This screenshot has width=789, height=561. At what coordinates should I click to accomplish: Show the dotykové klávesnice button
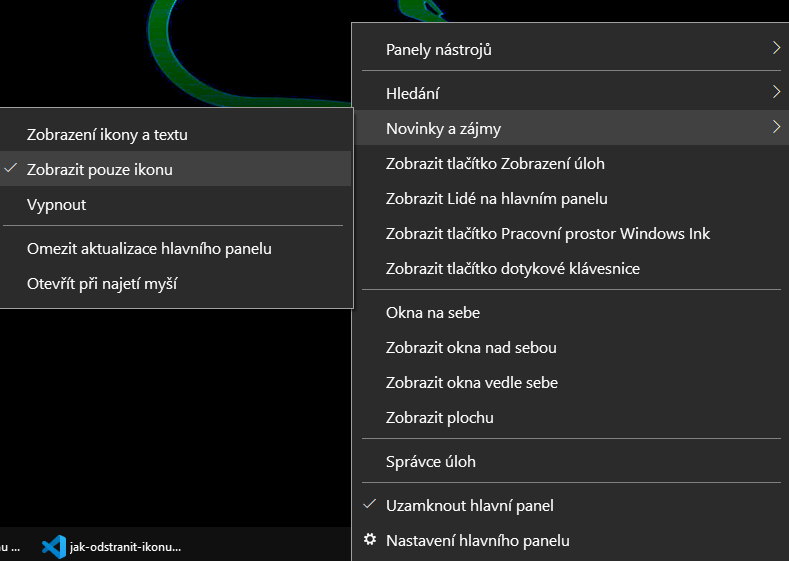(512, 268)
